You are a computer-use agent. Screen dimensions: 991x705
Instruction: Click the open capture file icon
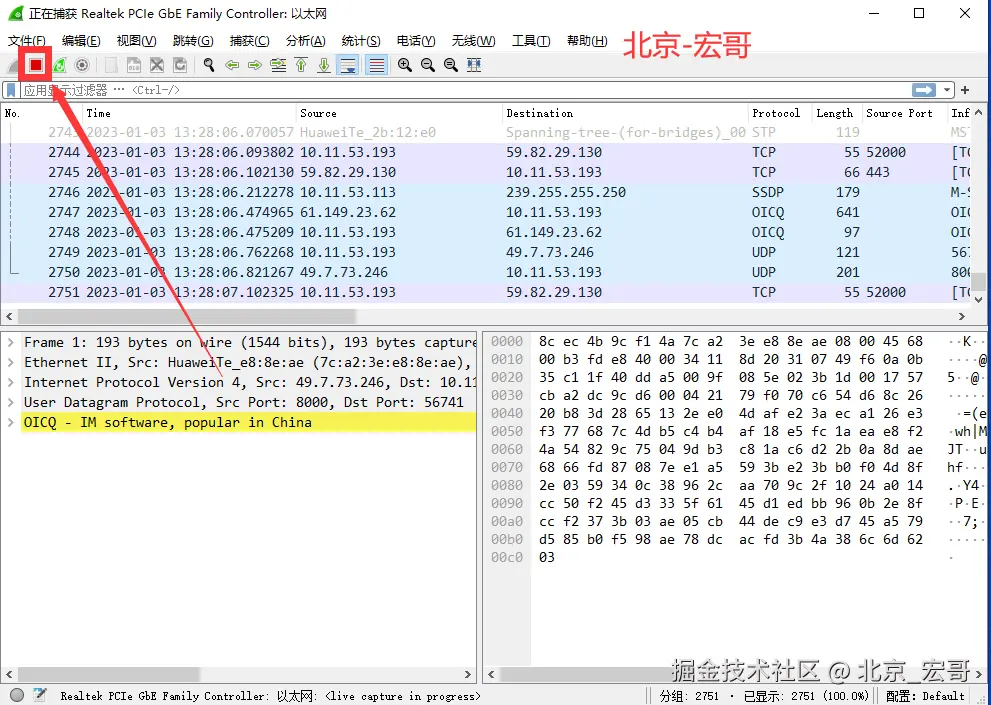point(111,64)
